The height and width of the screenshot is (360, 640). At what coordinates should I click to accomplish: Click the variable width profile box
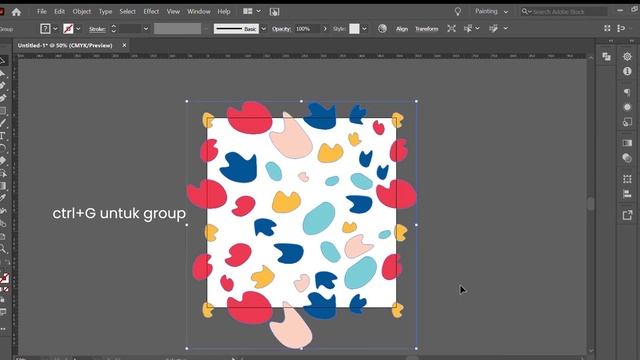[x=178, y=29]
